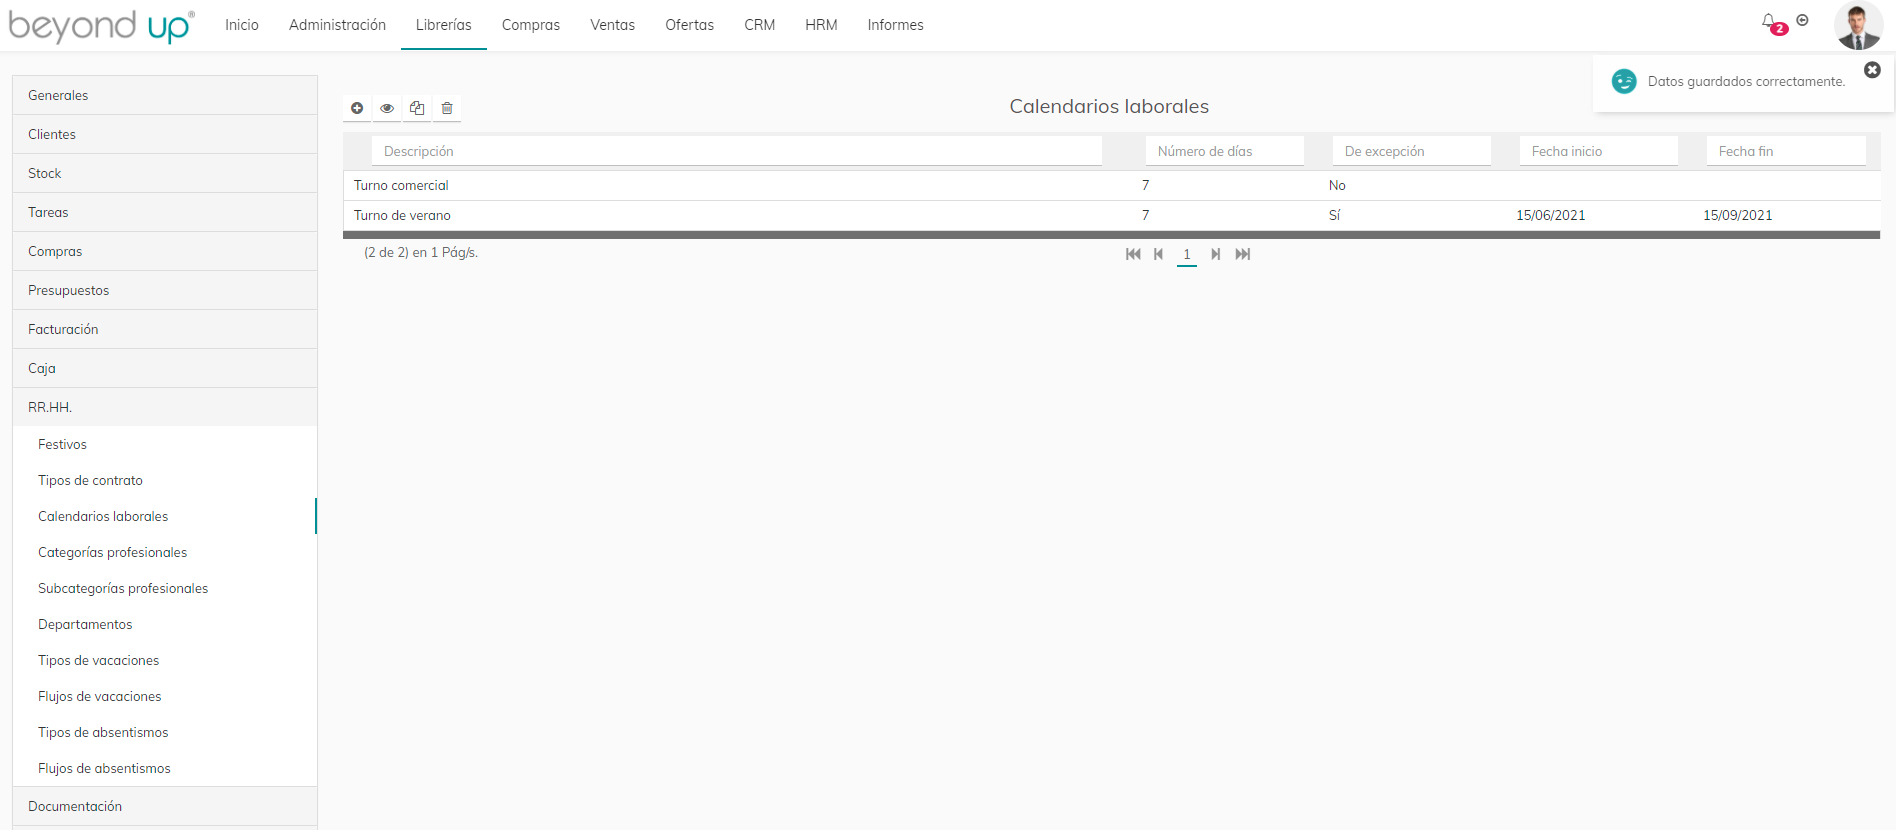Open Tipos de contrato
The image size is (1896, 830).
pyautogui.click(x=165, y=480)
